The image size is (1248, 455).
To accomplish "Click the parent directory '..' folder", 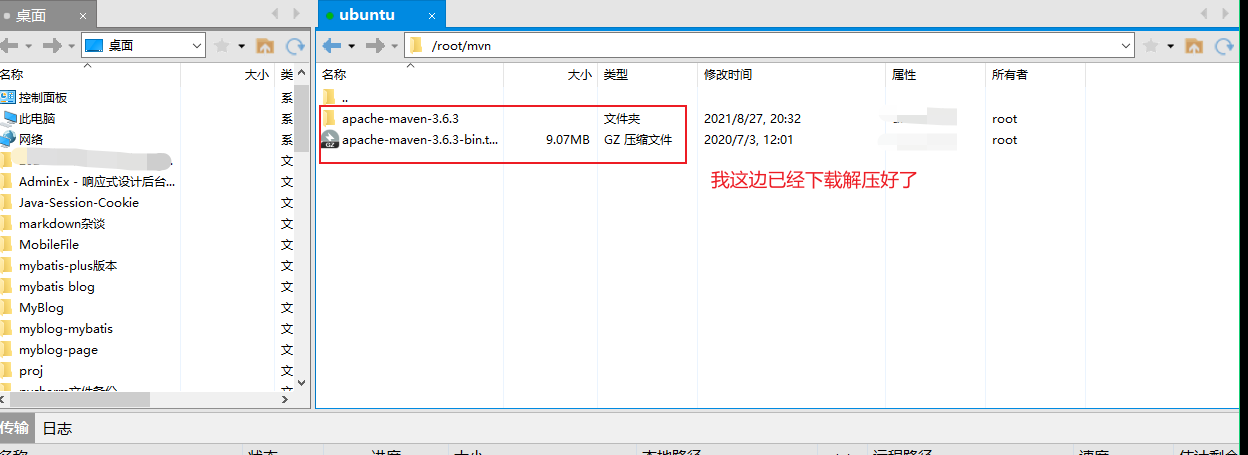I will pos(329,97).
